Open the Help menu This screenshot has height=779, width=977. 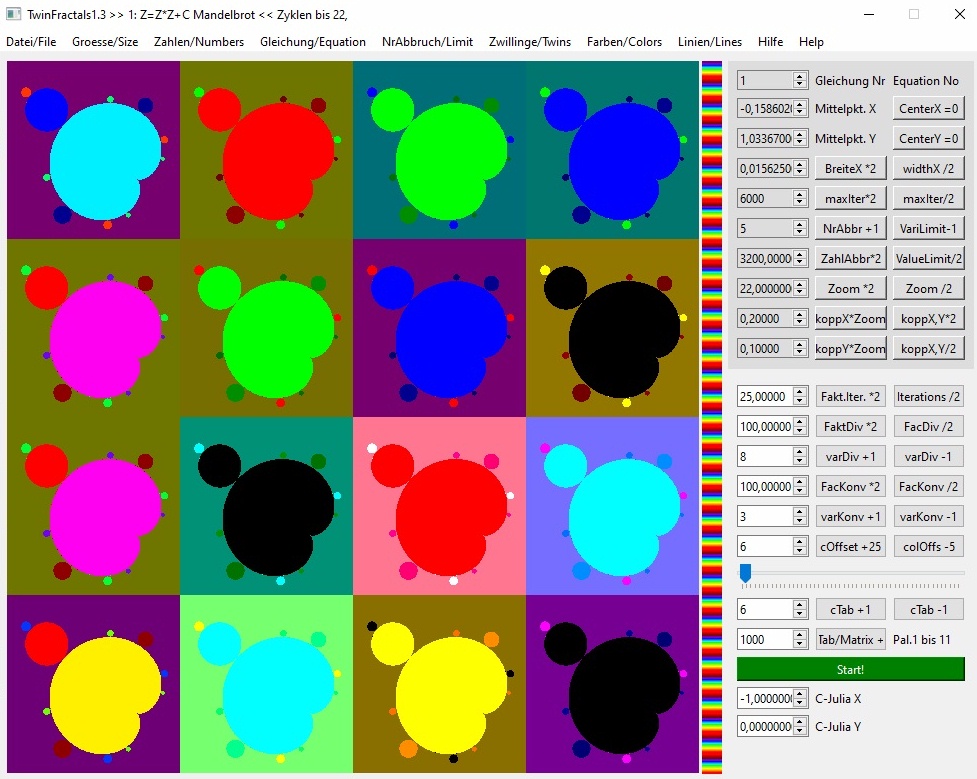pyautogui.click(x=811, y=42)
